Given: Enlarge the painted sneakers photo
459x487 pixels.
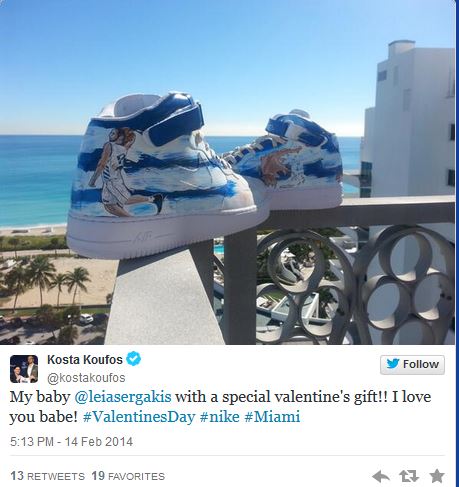Looking at the screenshot, I should (227, 172).
